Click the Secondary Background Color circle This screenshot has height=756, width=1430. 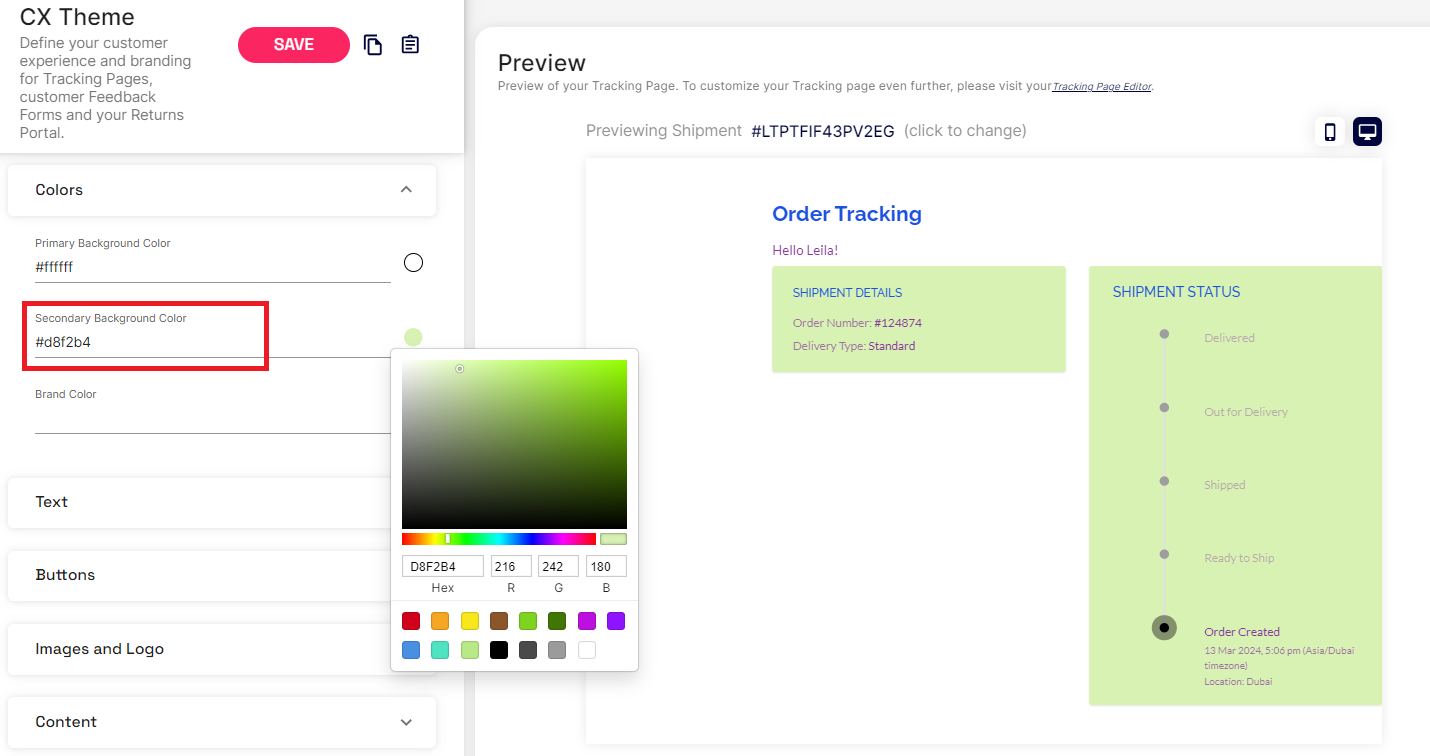point(413,337)
